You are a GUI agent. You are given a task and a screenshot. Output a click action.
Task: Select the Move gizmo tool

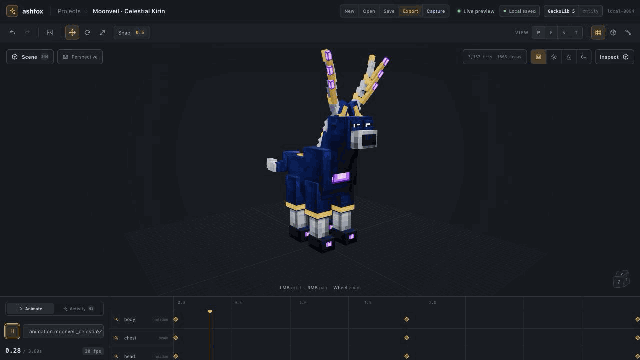click(x=72, y=33)
